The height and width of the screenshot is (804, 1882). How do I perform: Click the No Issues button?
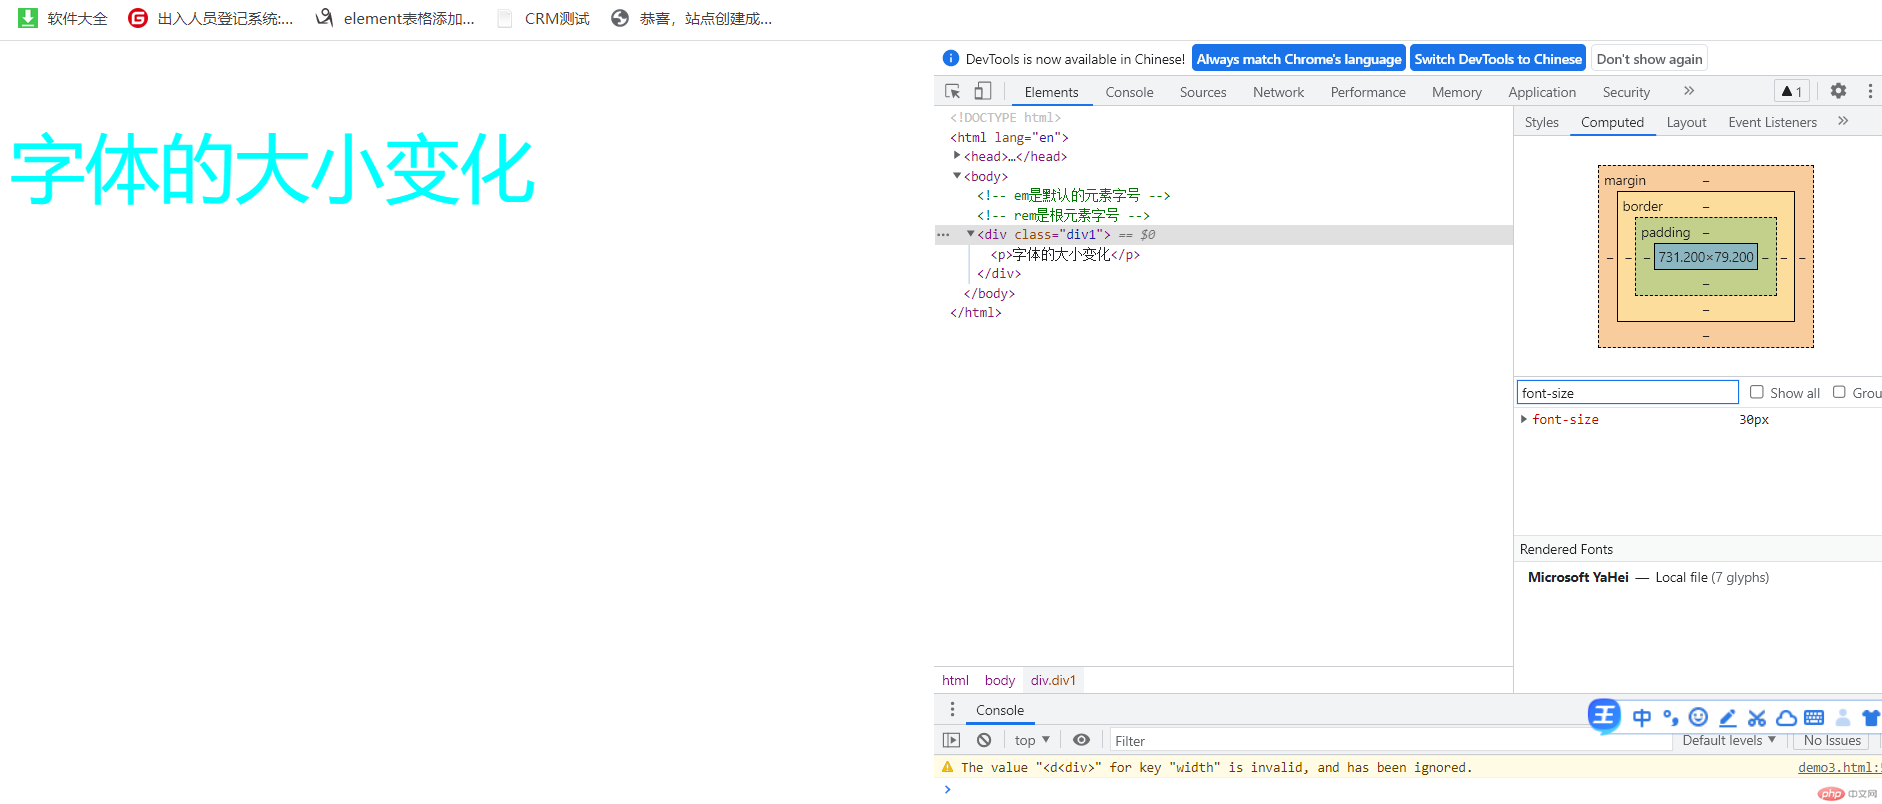[x=1832, y=740]
